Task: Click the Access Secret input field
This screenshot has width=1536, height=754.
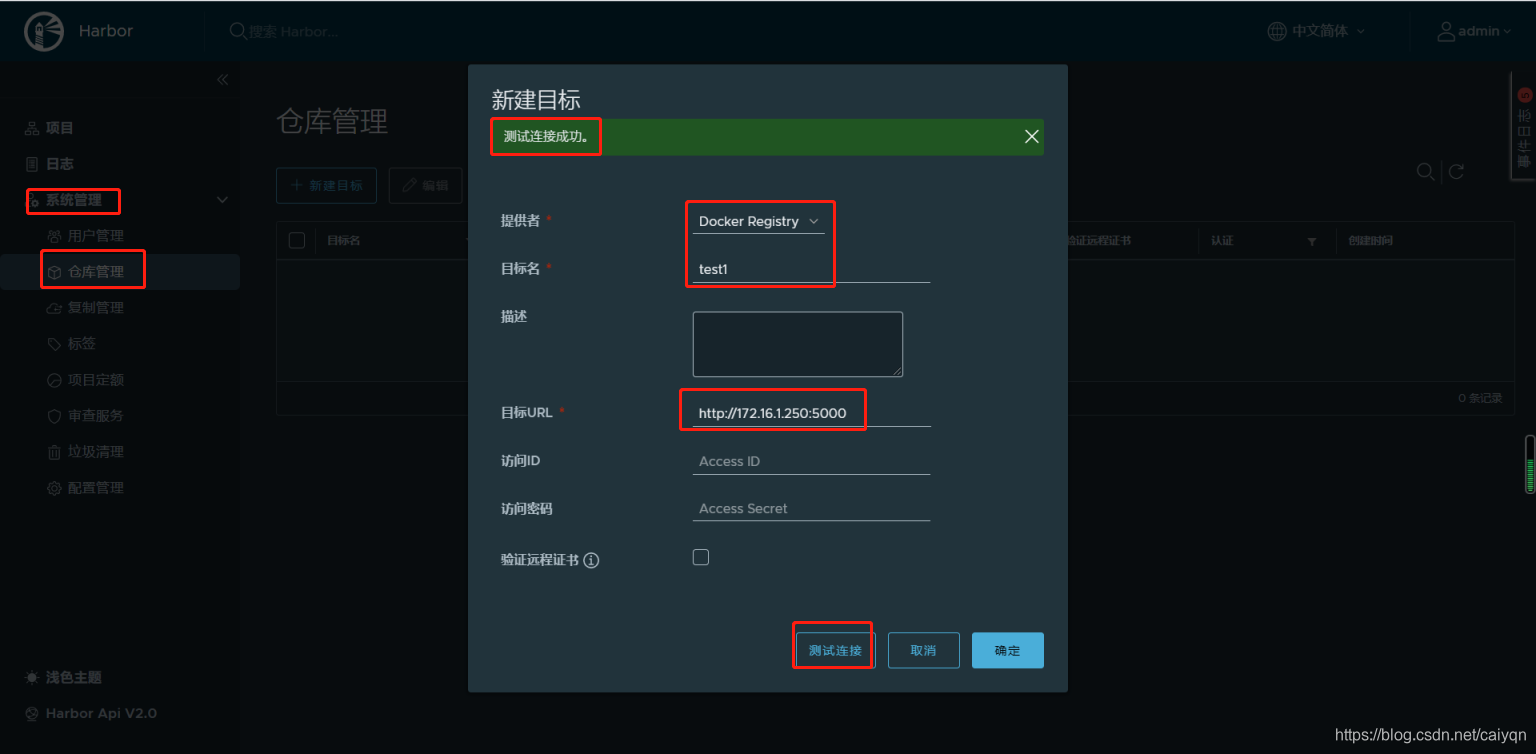Action: tap(812, 508)
